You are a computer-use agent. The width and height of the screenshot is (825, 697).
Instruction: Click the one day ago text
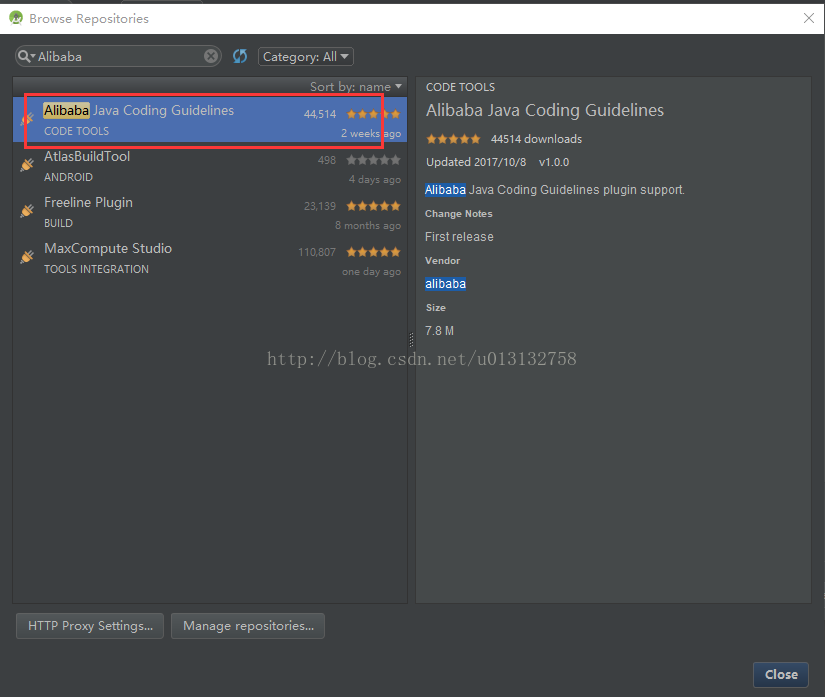coord(371,271)
